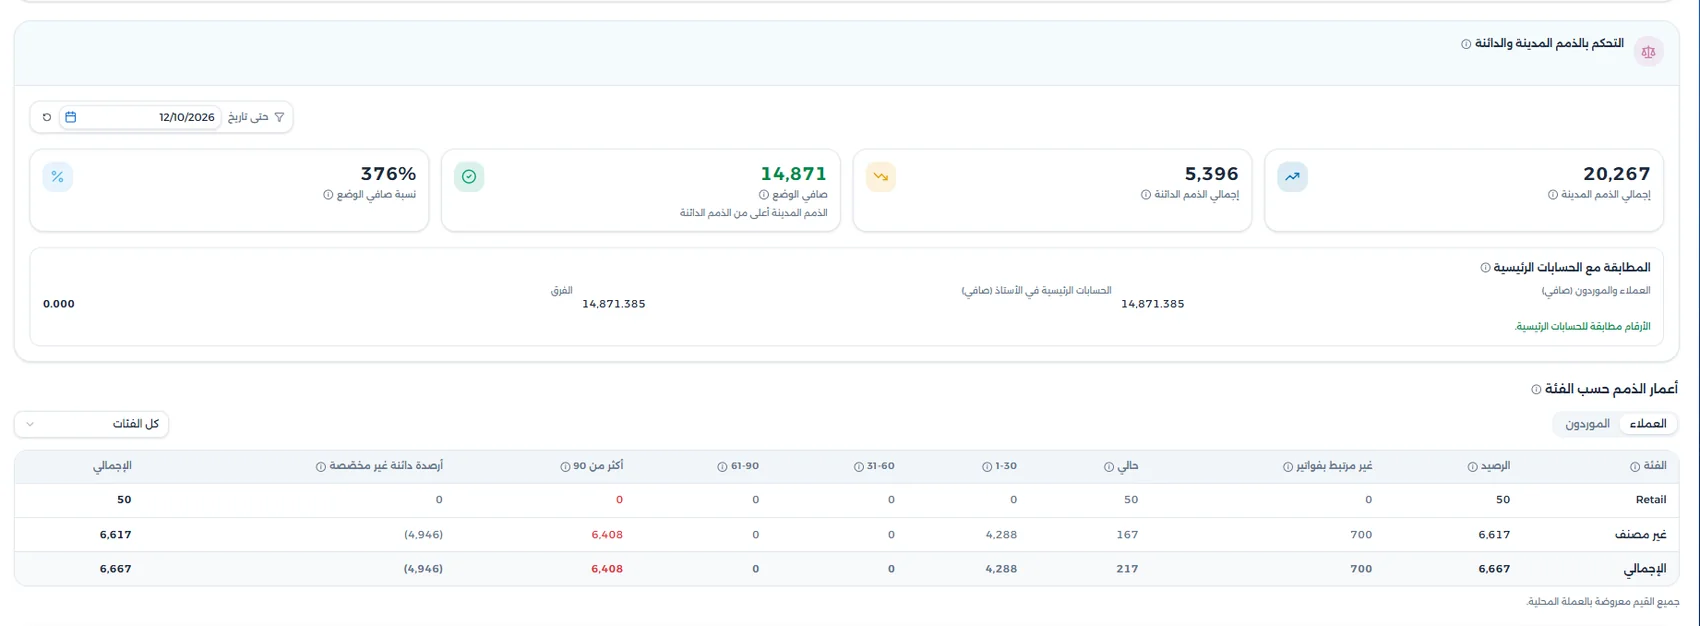Switch to the الموردون tab
Screen dimensions: 1700x626
1587,424
